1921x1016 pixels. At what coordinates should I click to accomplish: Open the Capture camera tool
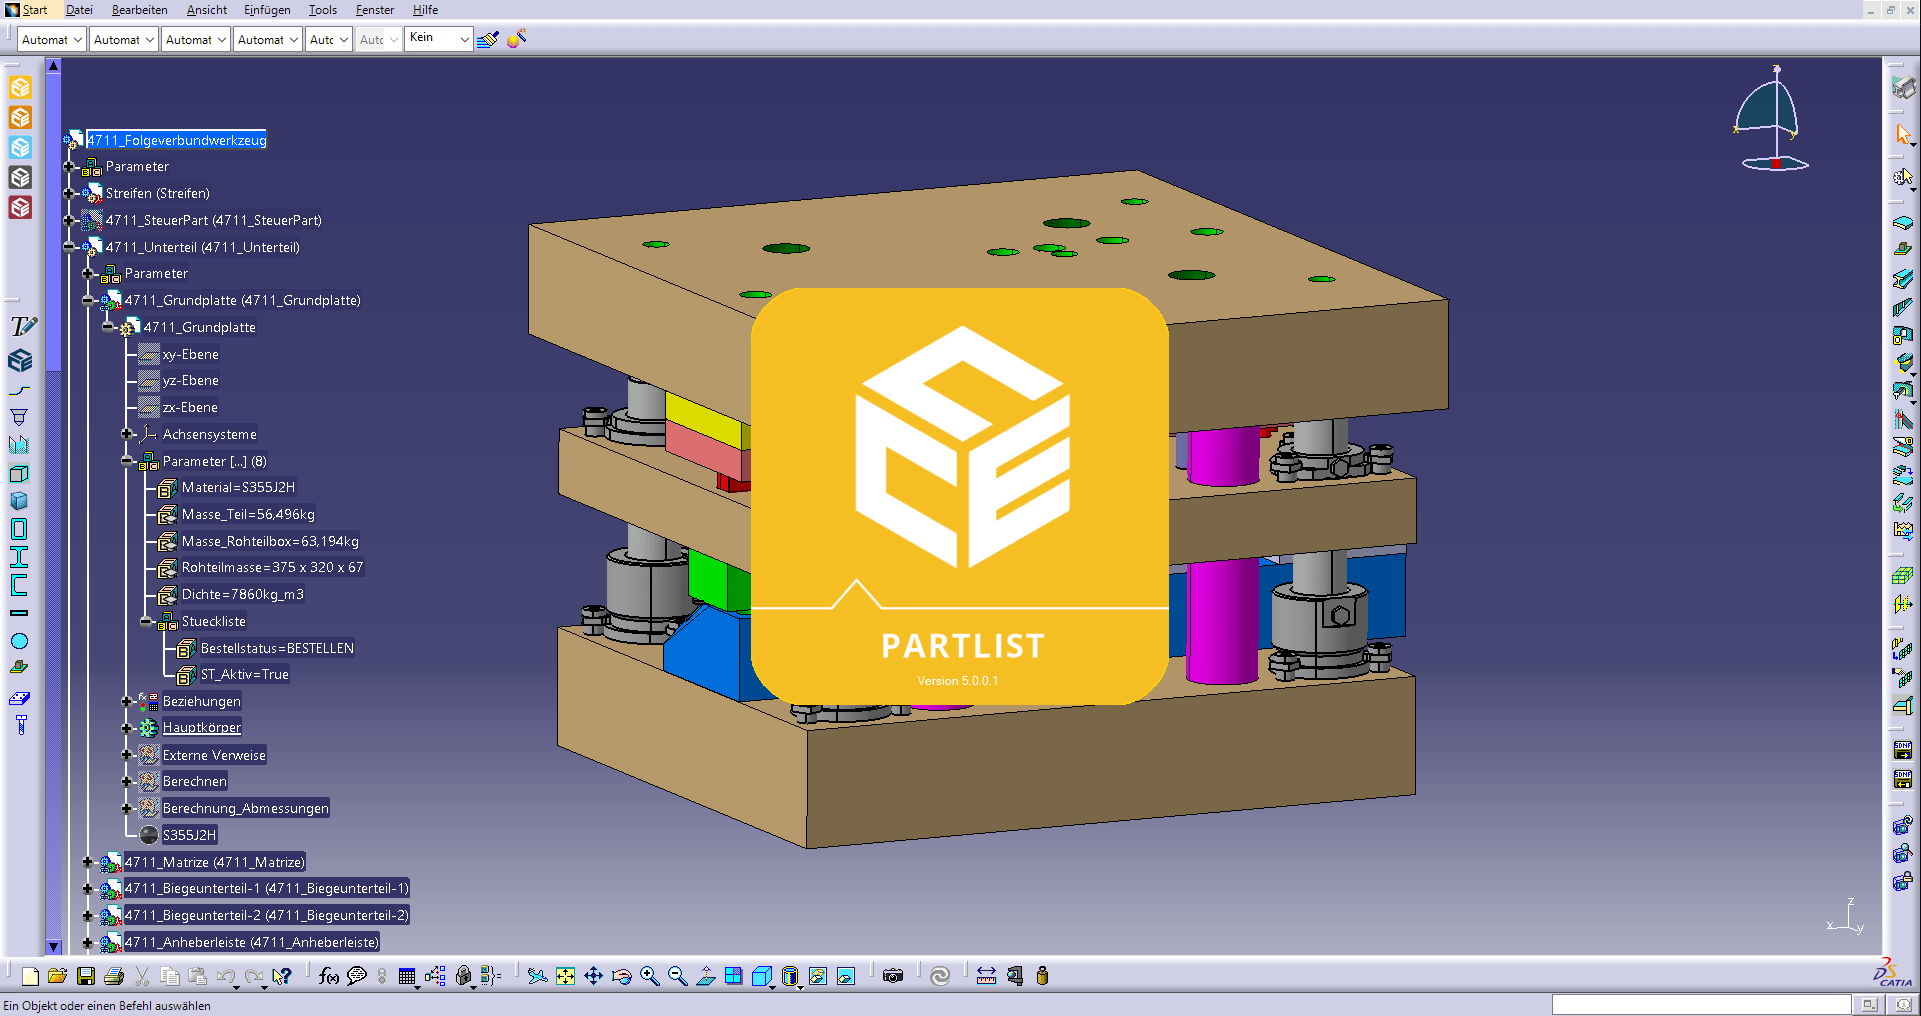[893, 976]
